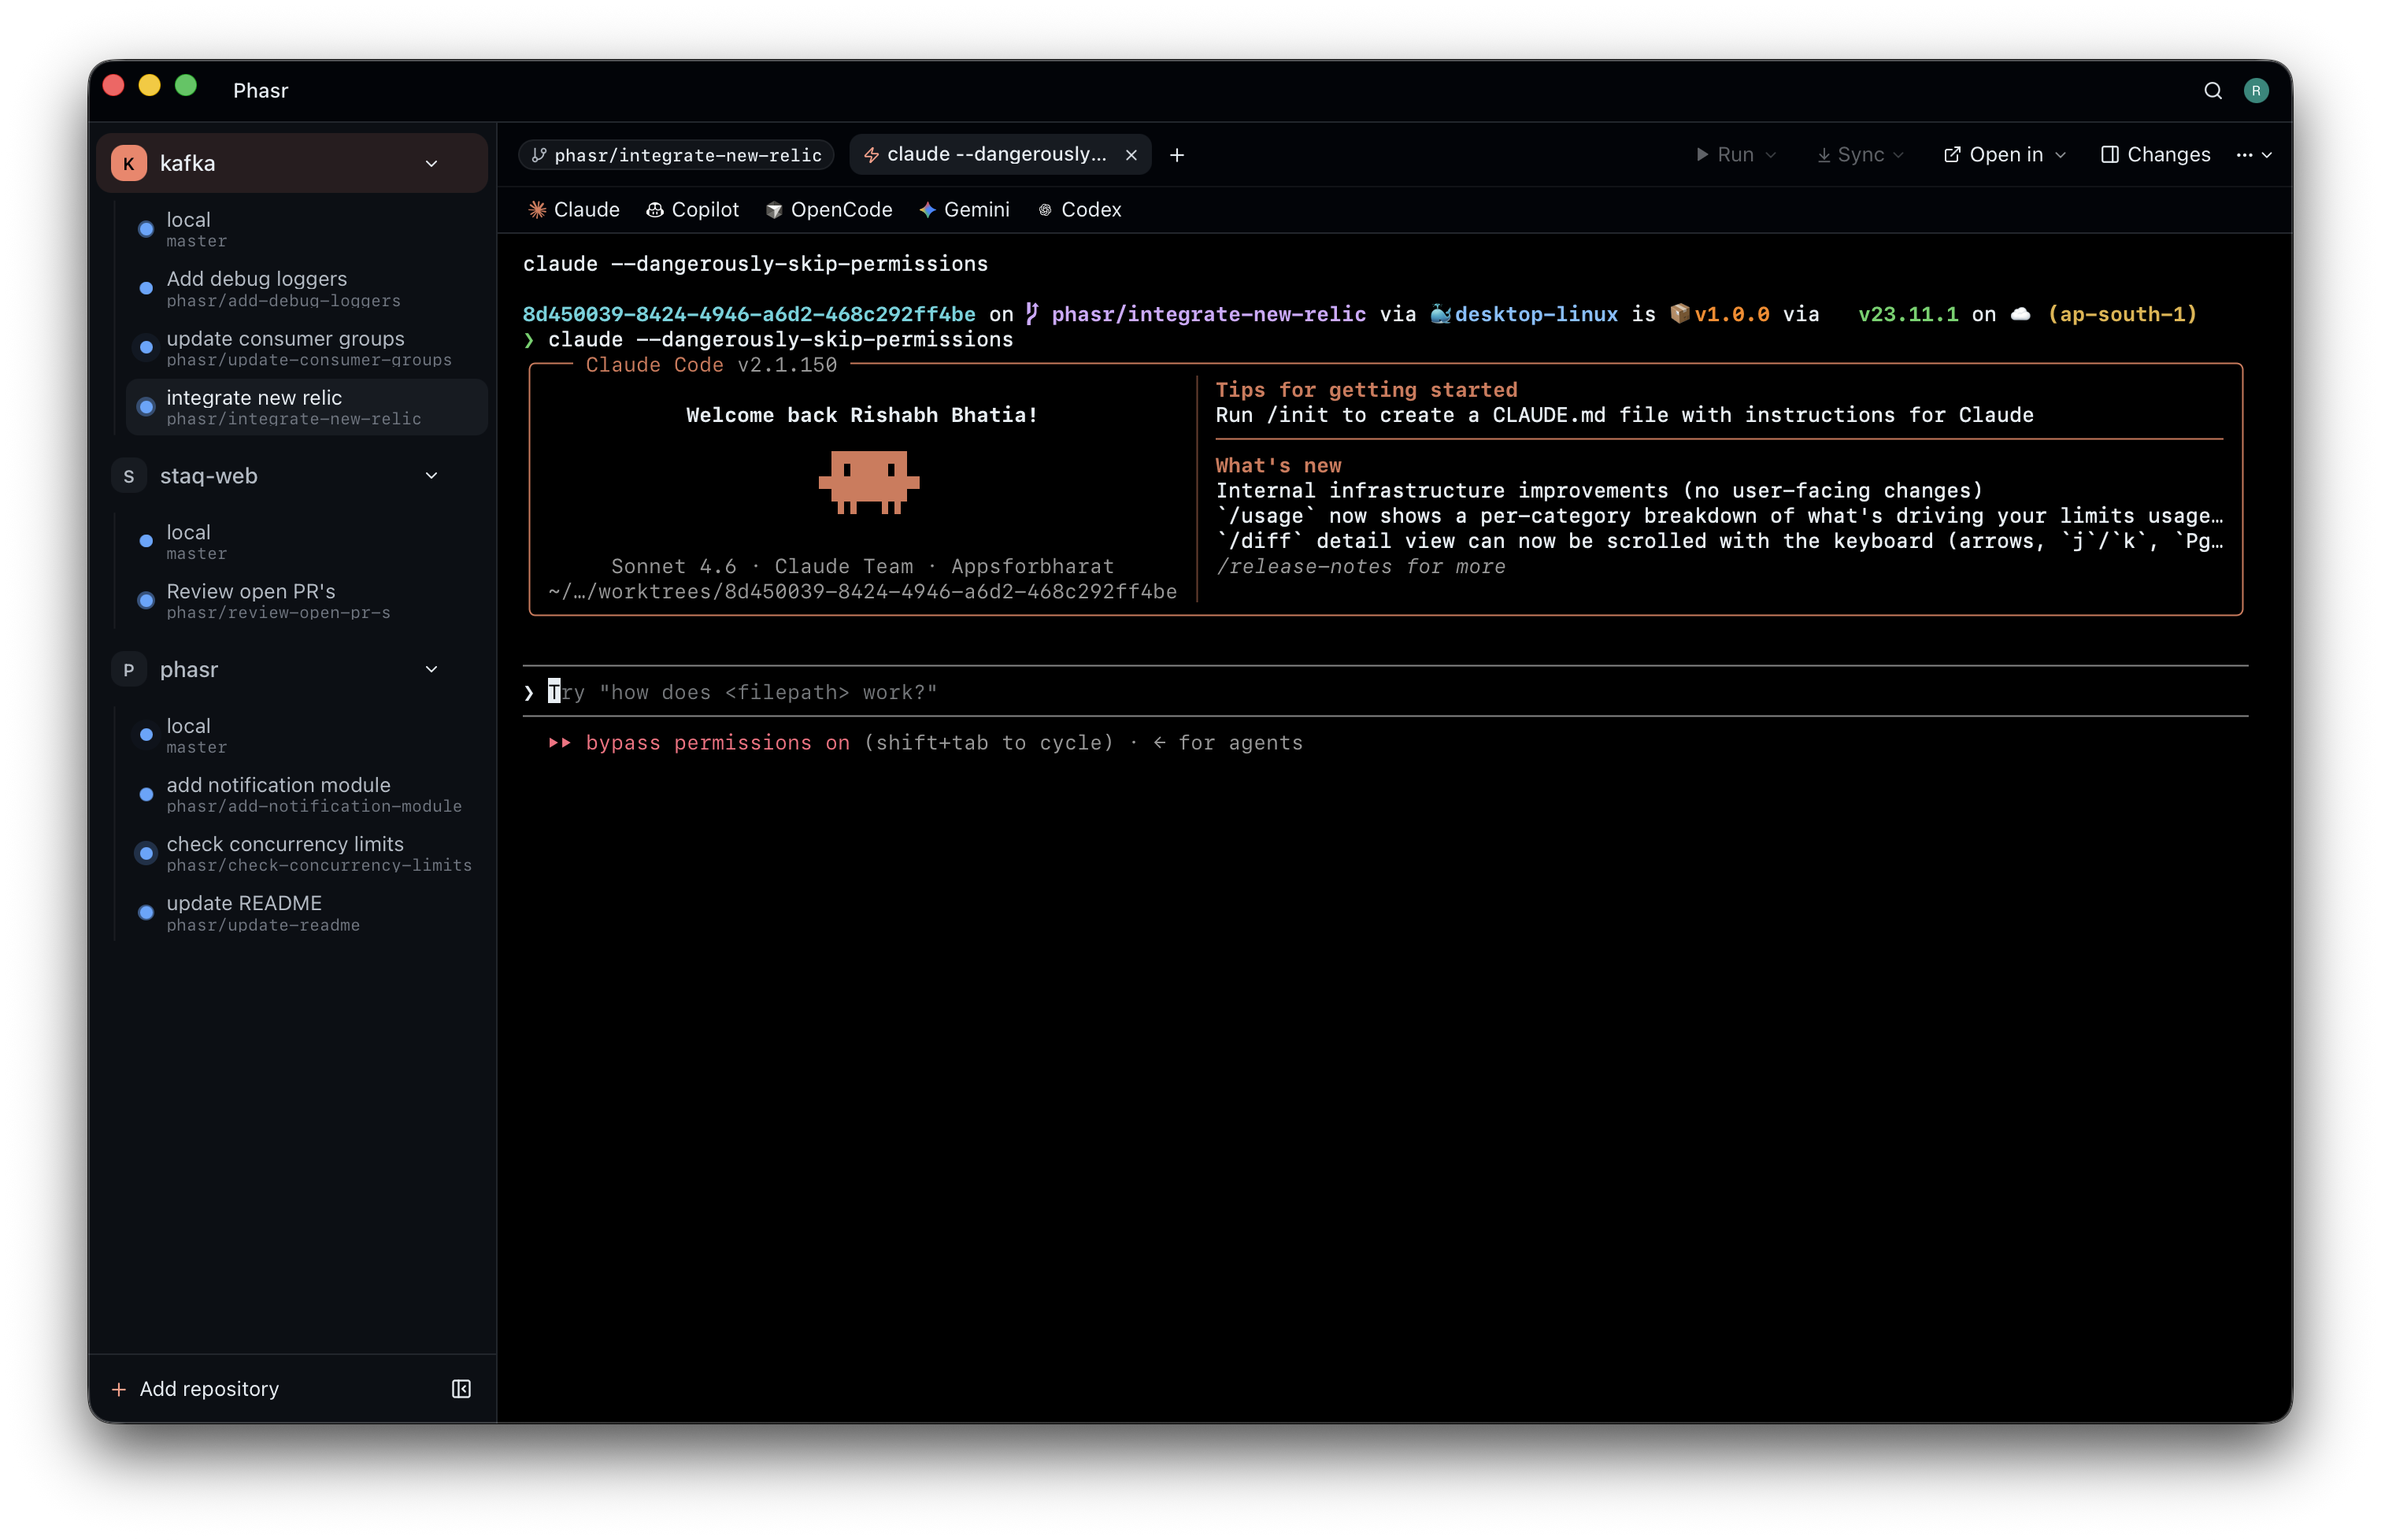The image size is (2381, 1540).
Task: Open phasr local master workspace
Action: pyautogui.click(x=306, y=735)
